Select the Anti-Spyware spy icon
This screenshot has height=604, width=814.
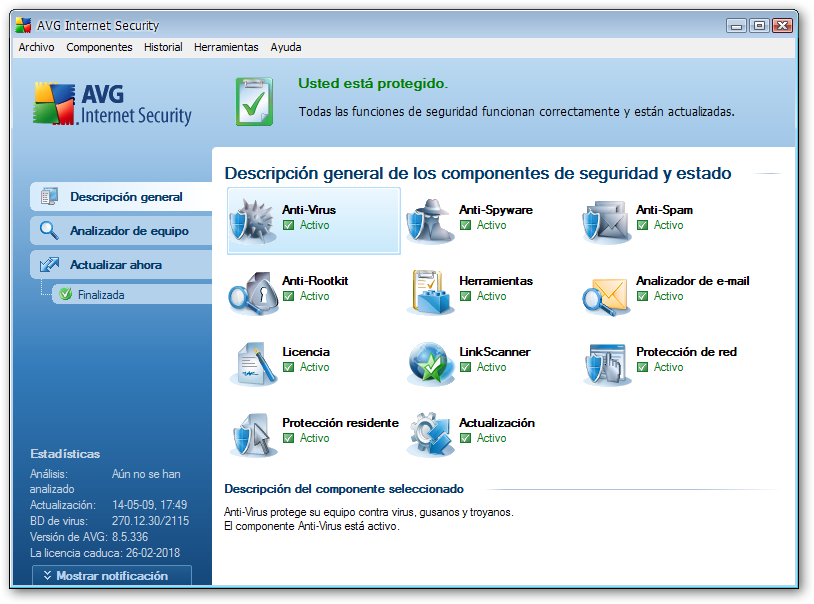tap(430, 220)
